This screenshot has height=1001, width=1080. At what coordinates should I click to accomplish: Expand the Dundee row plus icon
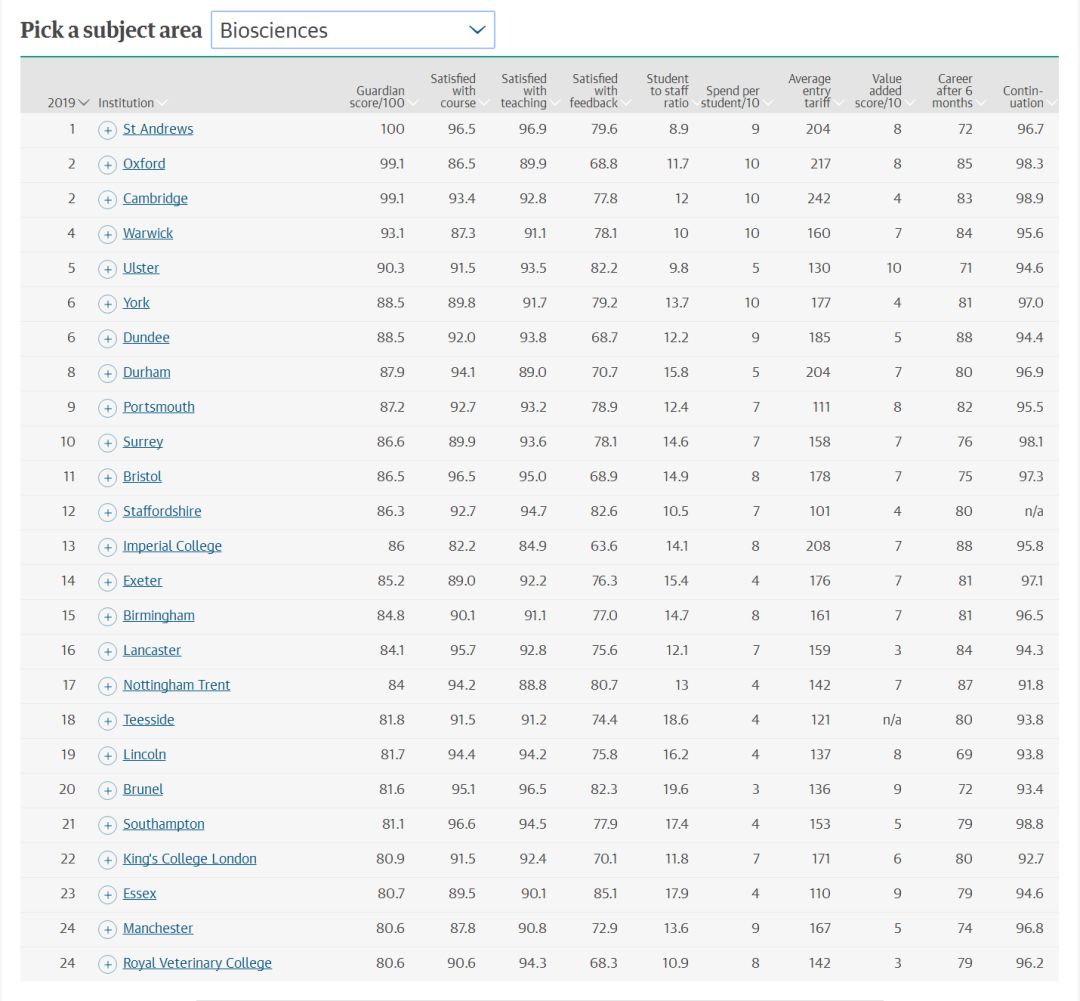point(107,338)
